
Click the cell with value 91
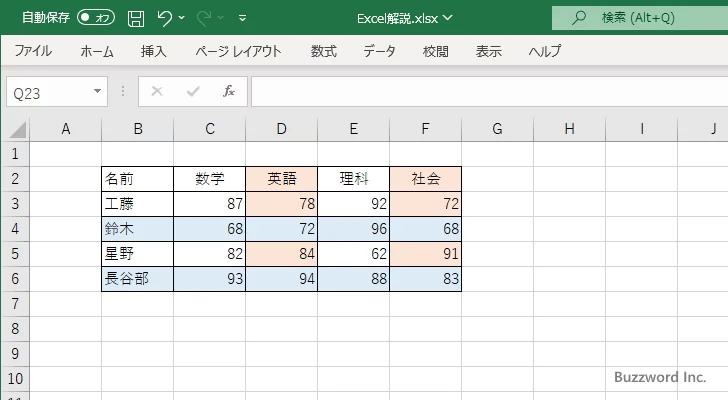coord(425,254)
